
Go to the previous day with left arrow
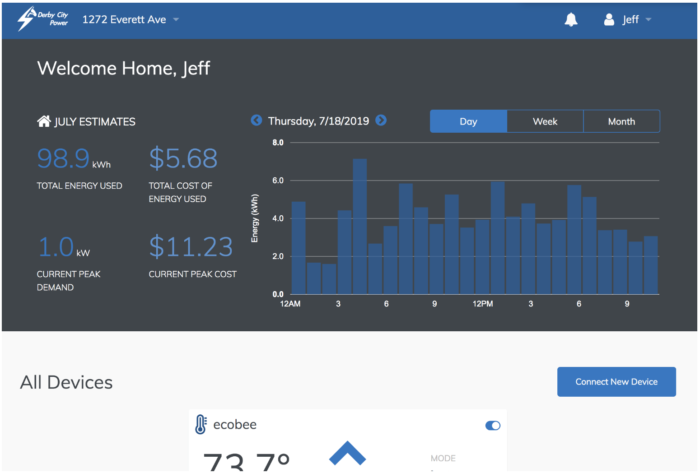(256, 121)
